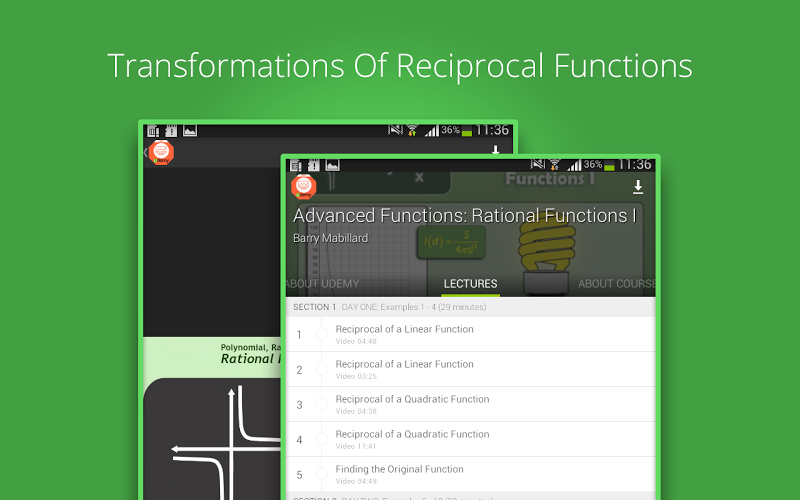
Task: Toggle the completion circle for lecture 1
Action: [321, 334]
